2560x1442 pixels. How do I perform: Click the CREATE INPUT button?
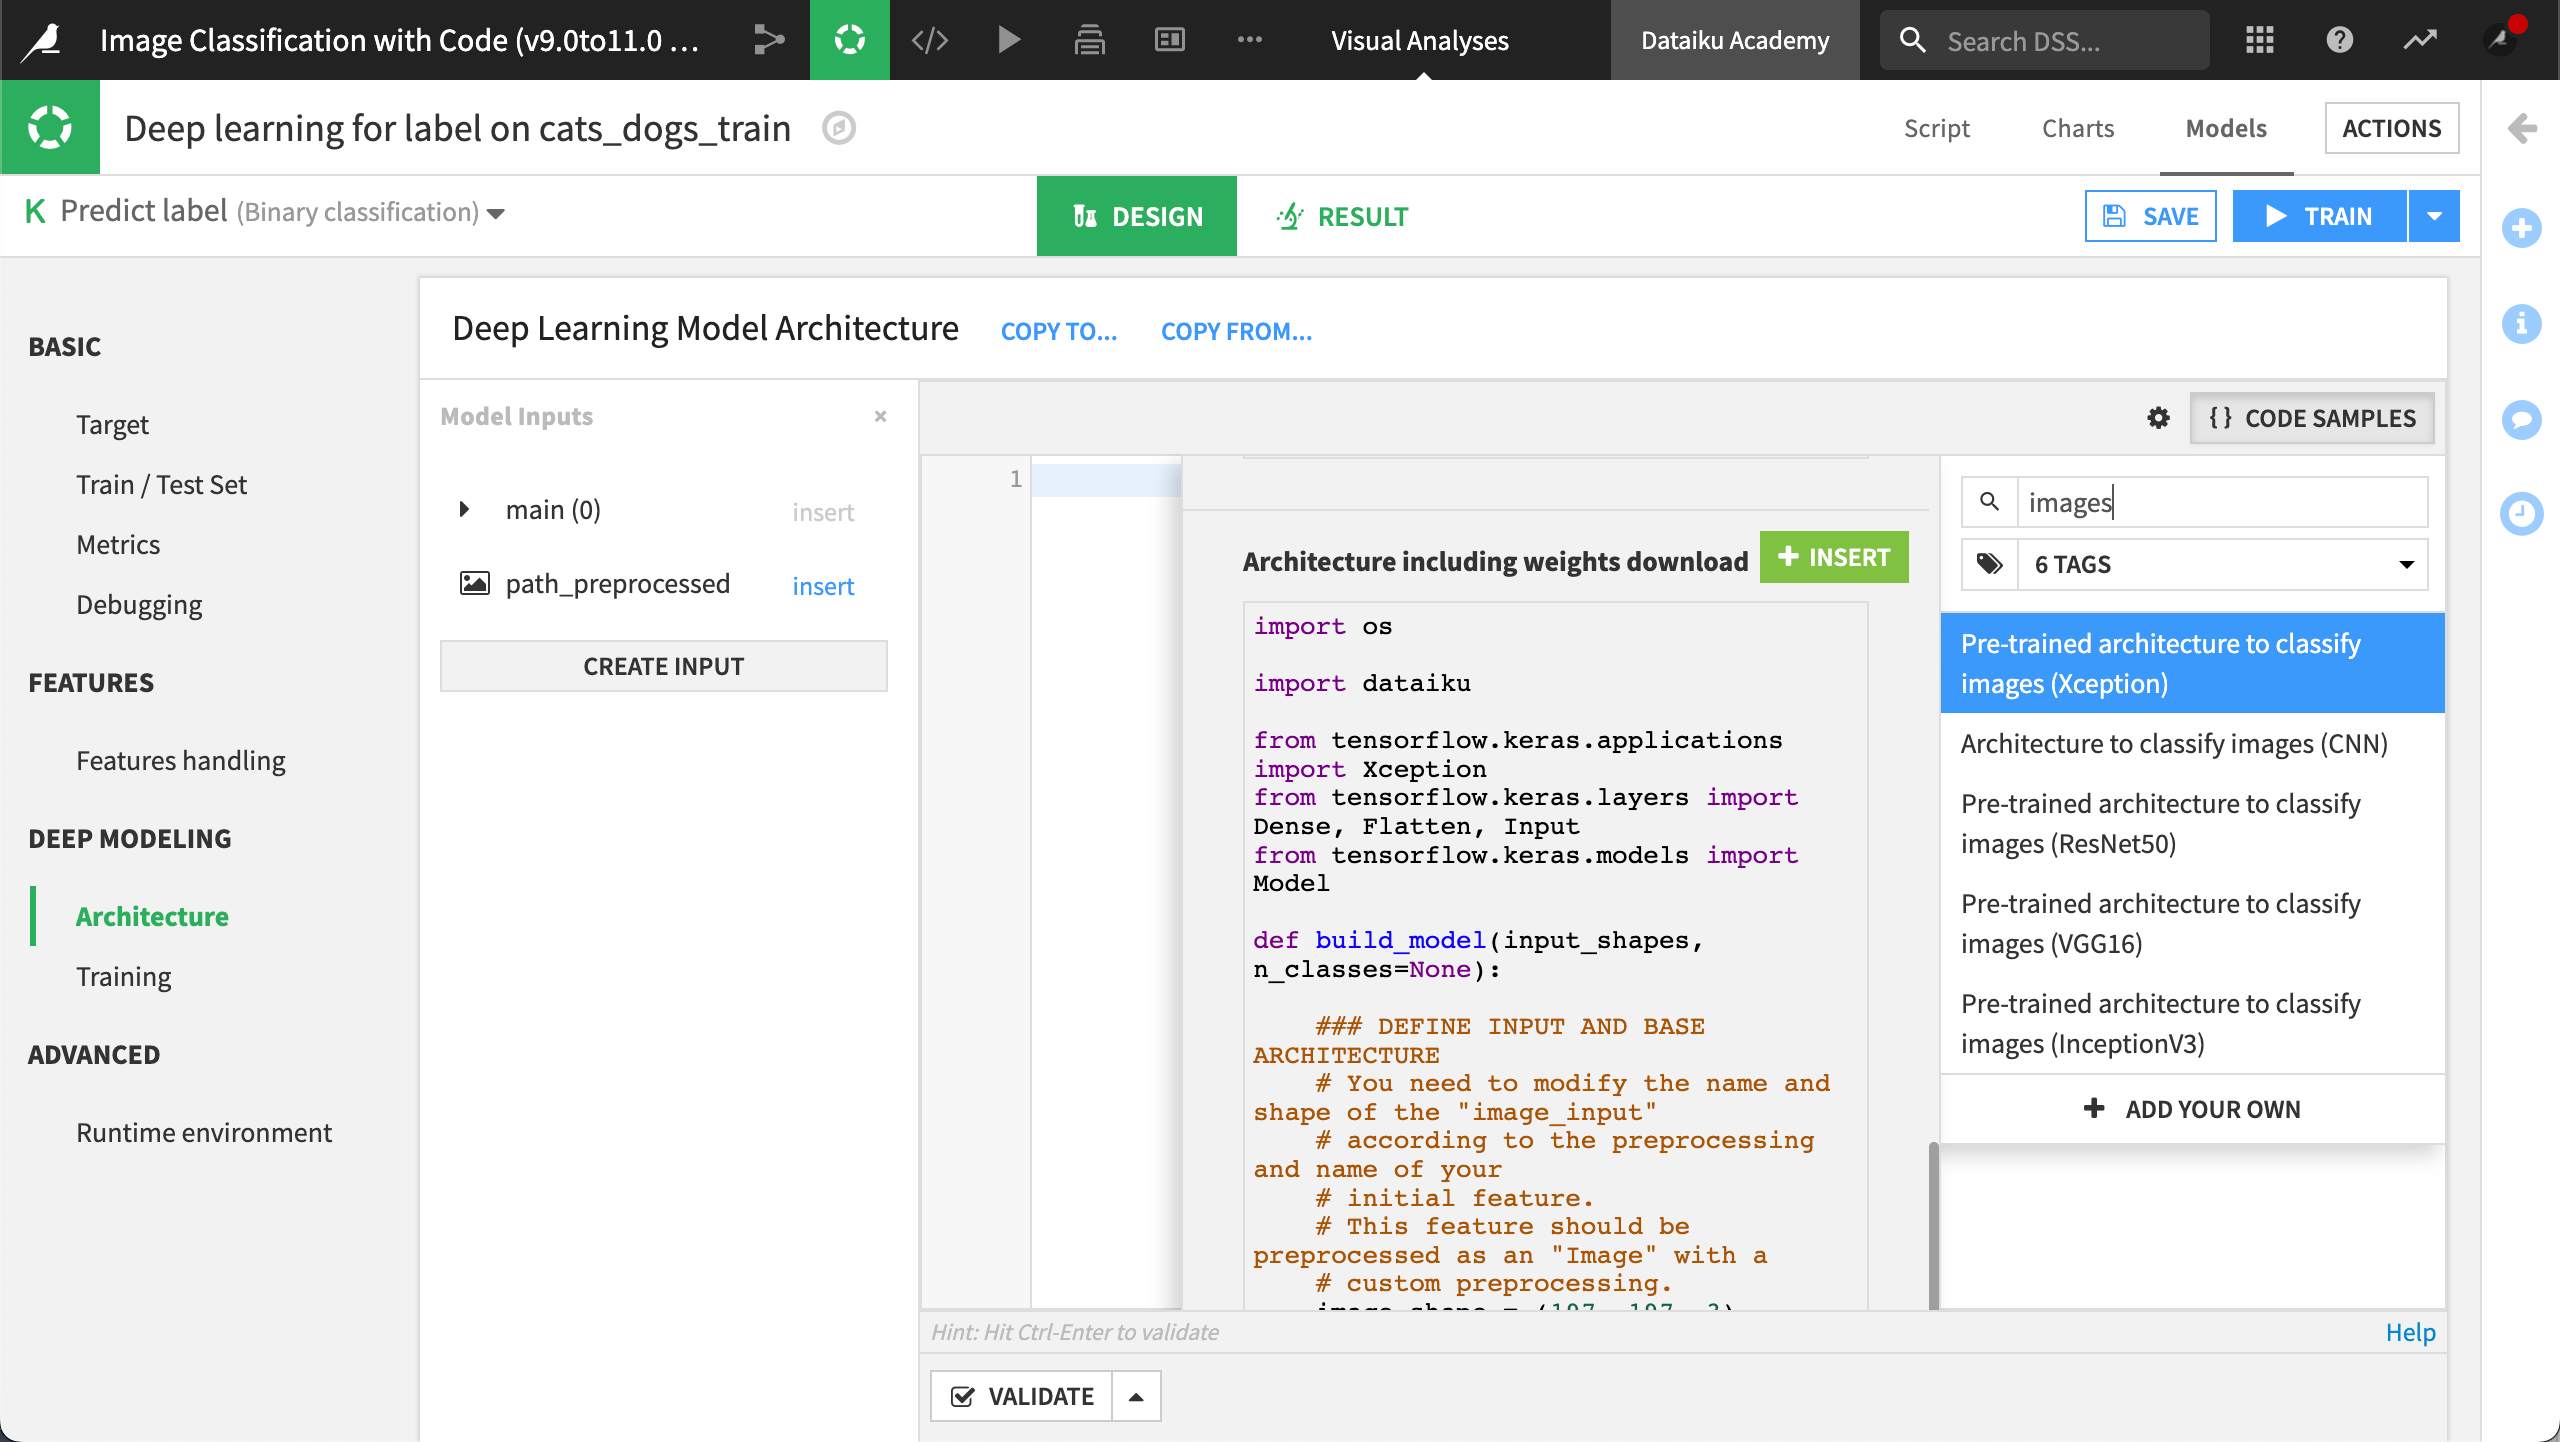coord(663,665)
